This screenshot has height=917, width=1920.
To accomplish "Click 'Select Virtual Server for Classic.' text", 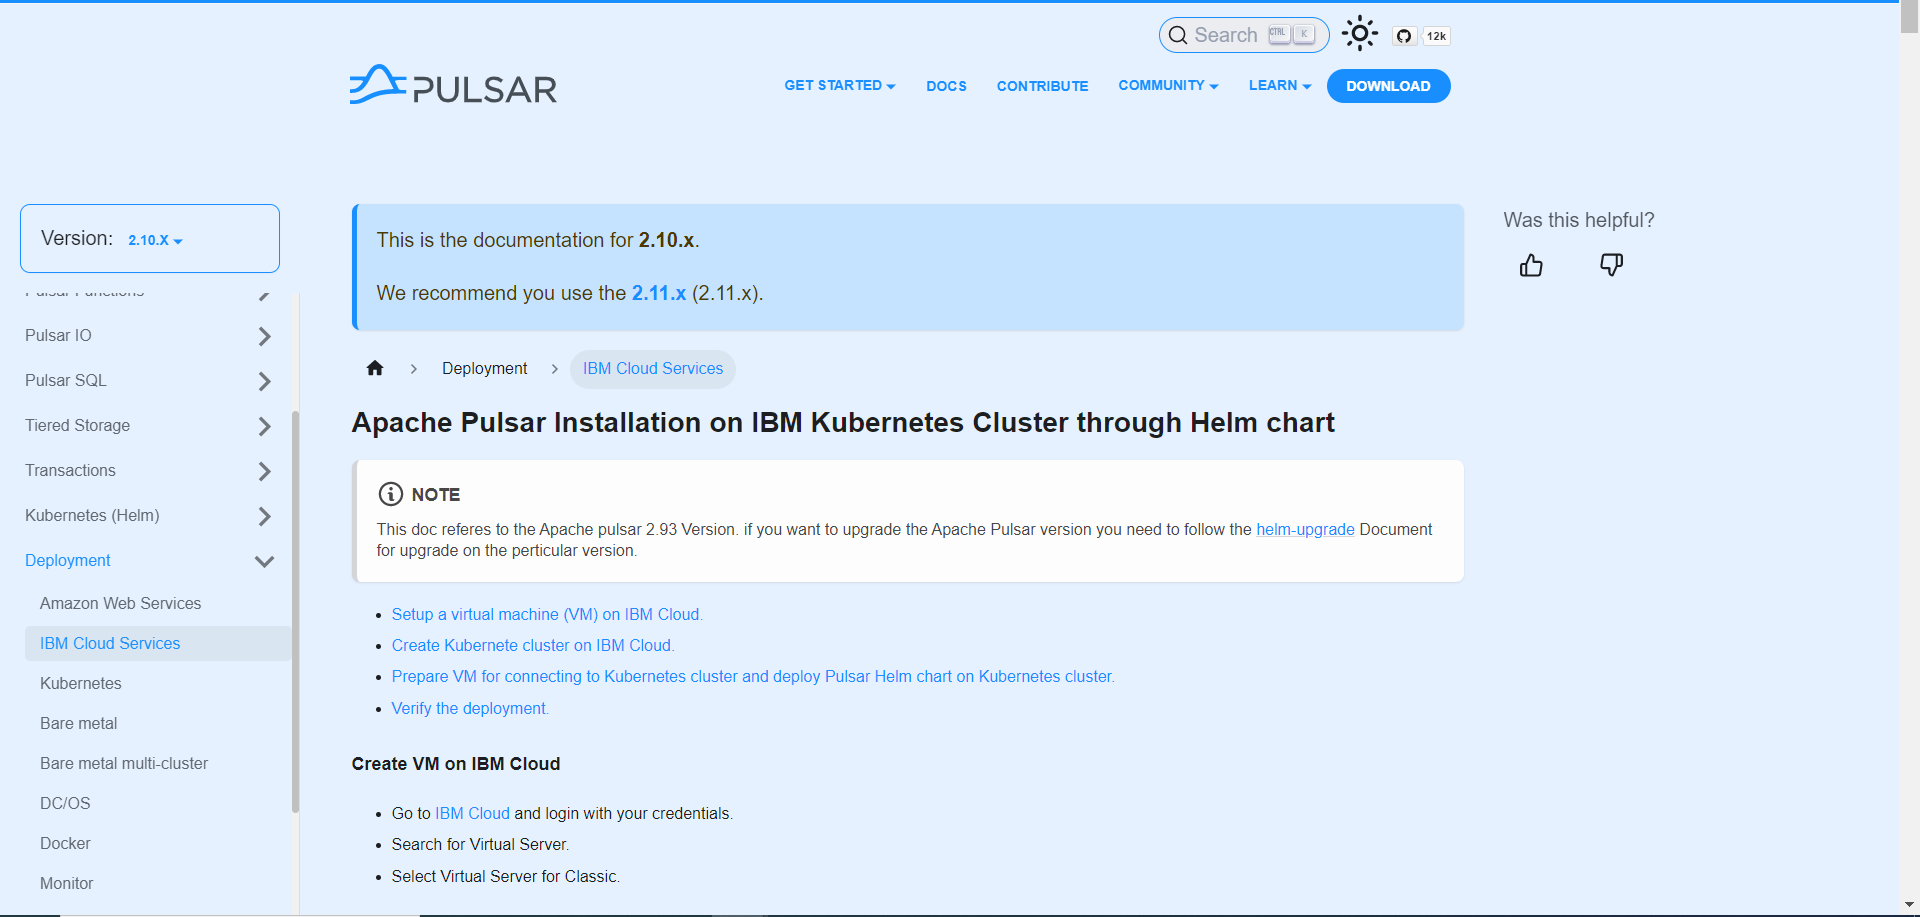I will click(x=505, y=876).
